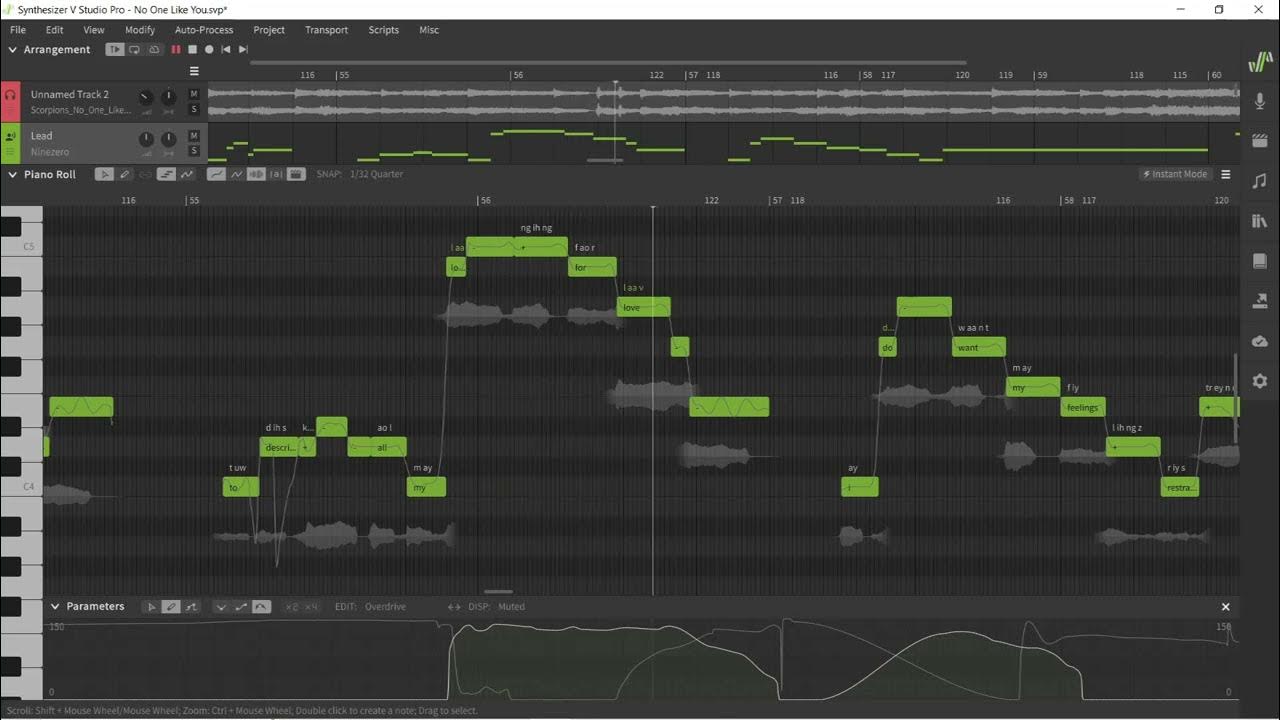The image size is (1280, 720).
Task: Open the Voice panel microphone icon
Action: pos(1260,101)
